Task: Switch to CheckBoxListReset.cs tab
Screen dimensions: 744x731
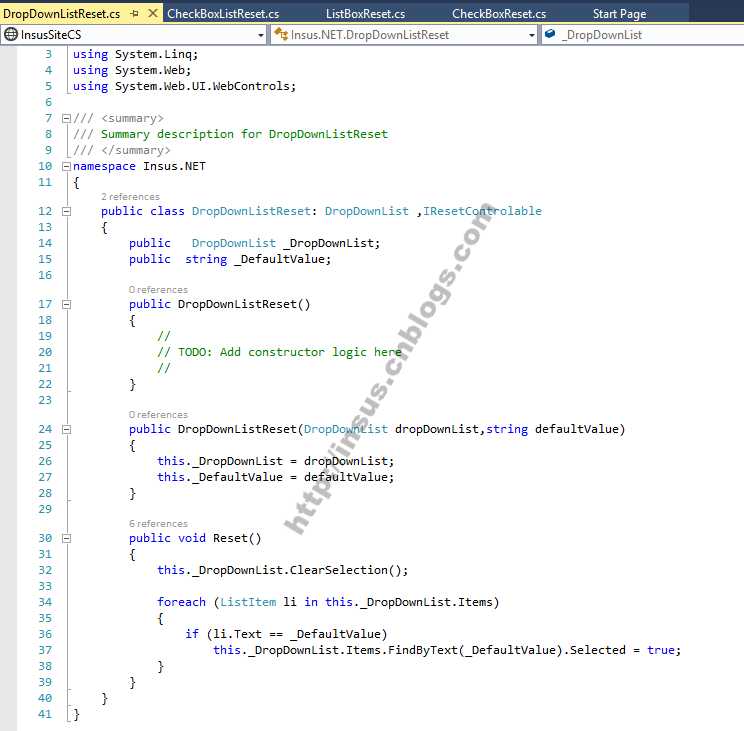Action: 223,14
